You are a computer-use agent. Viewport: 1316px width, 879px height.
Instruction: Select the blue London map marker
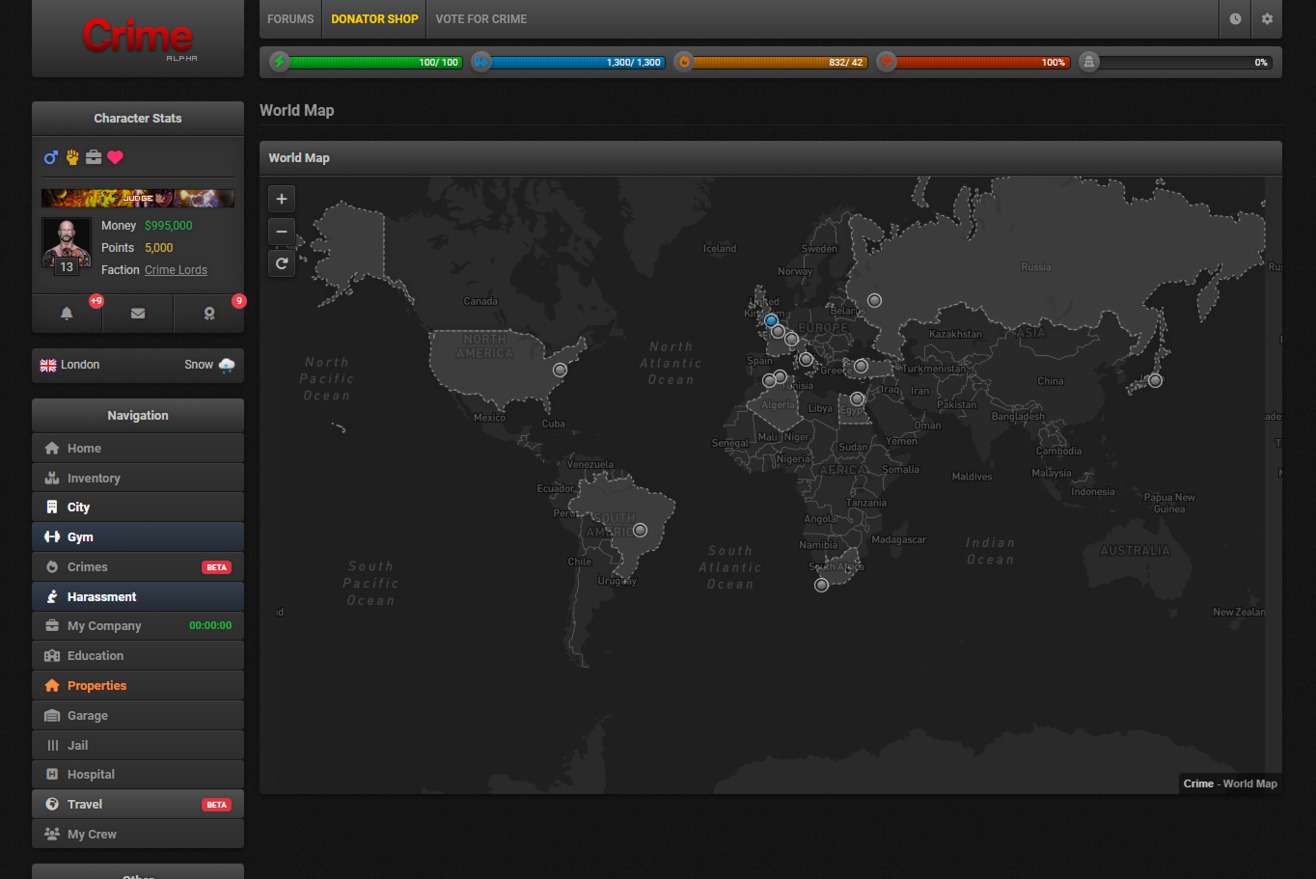click(771, 321)
